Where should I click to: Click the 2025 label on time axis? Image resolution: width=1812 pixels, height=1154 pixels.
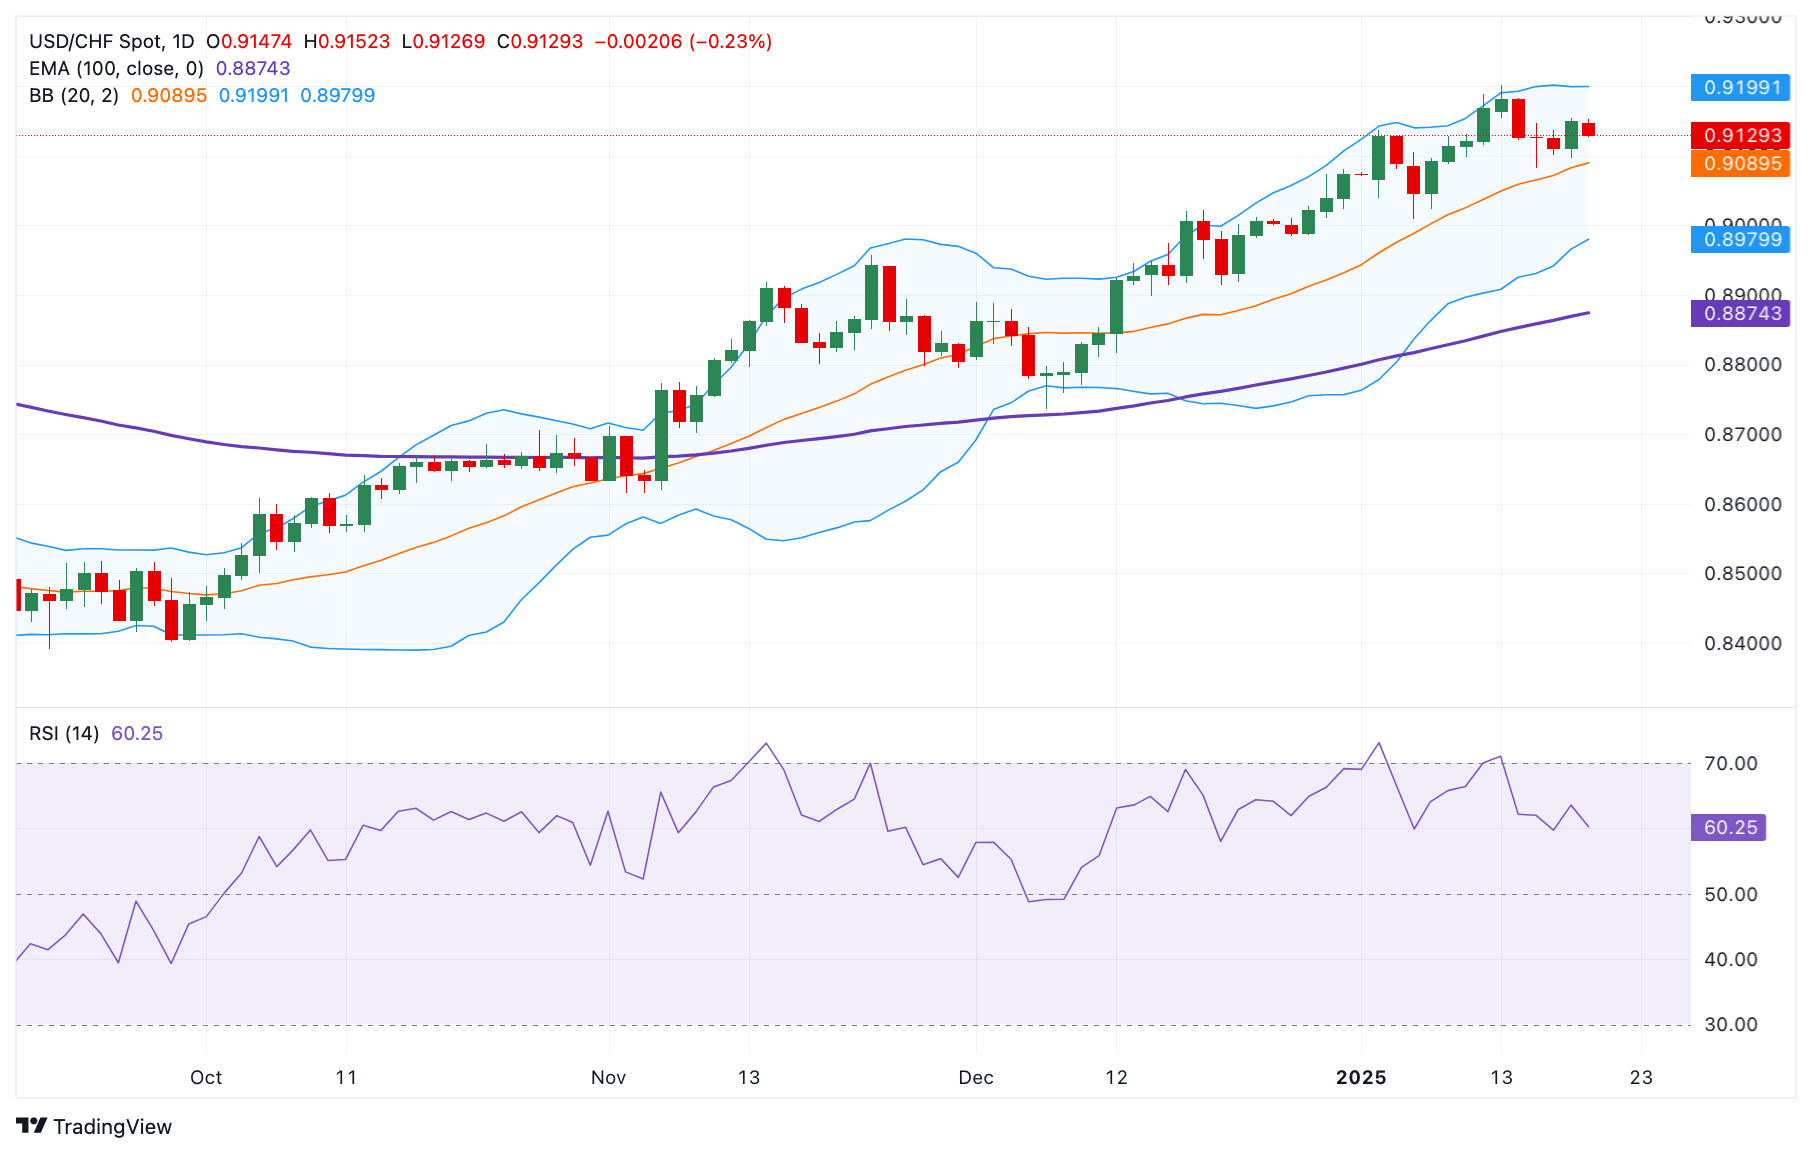(1361, 1077)
